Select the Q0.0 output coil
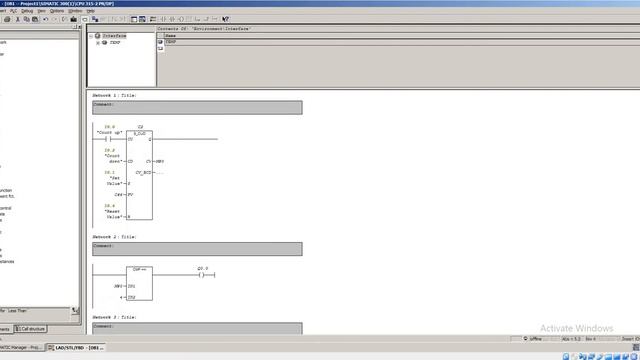Viewport: 640px width, 360px height. click(x=201, y=275)
